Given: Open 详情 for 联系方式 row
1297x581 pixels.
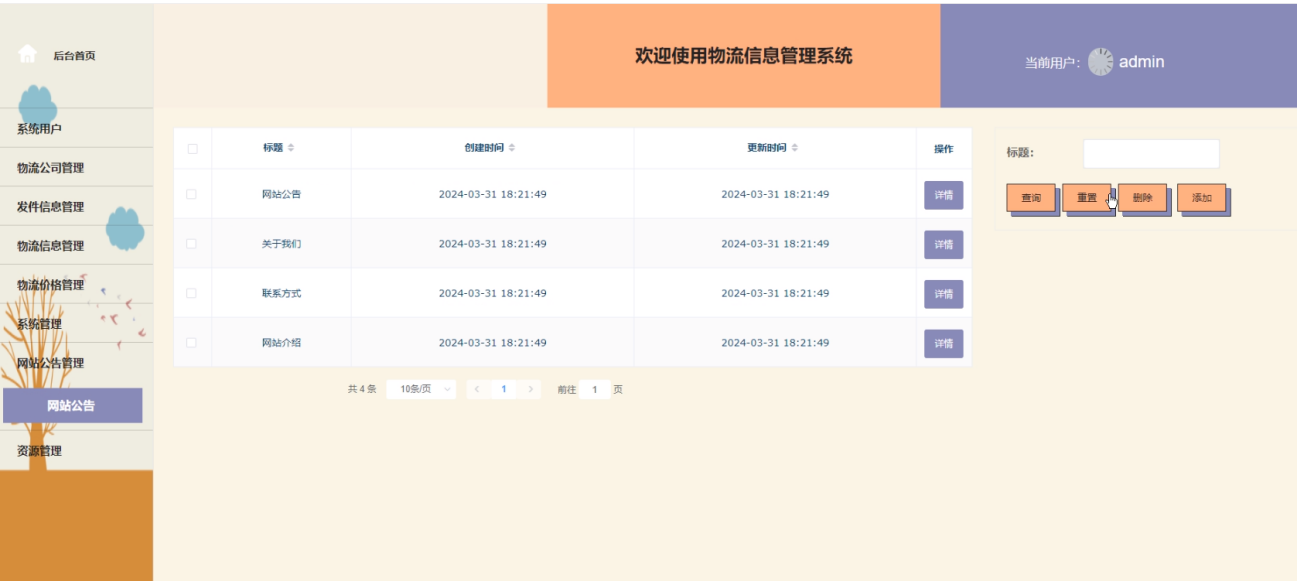Looking at the screenshot, I should (x=943, y=294).
